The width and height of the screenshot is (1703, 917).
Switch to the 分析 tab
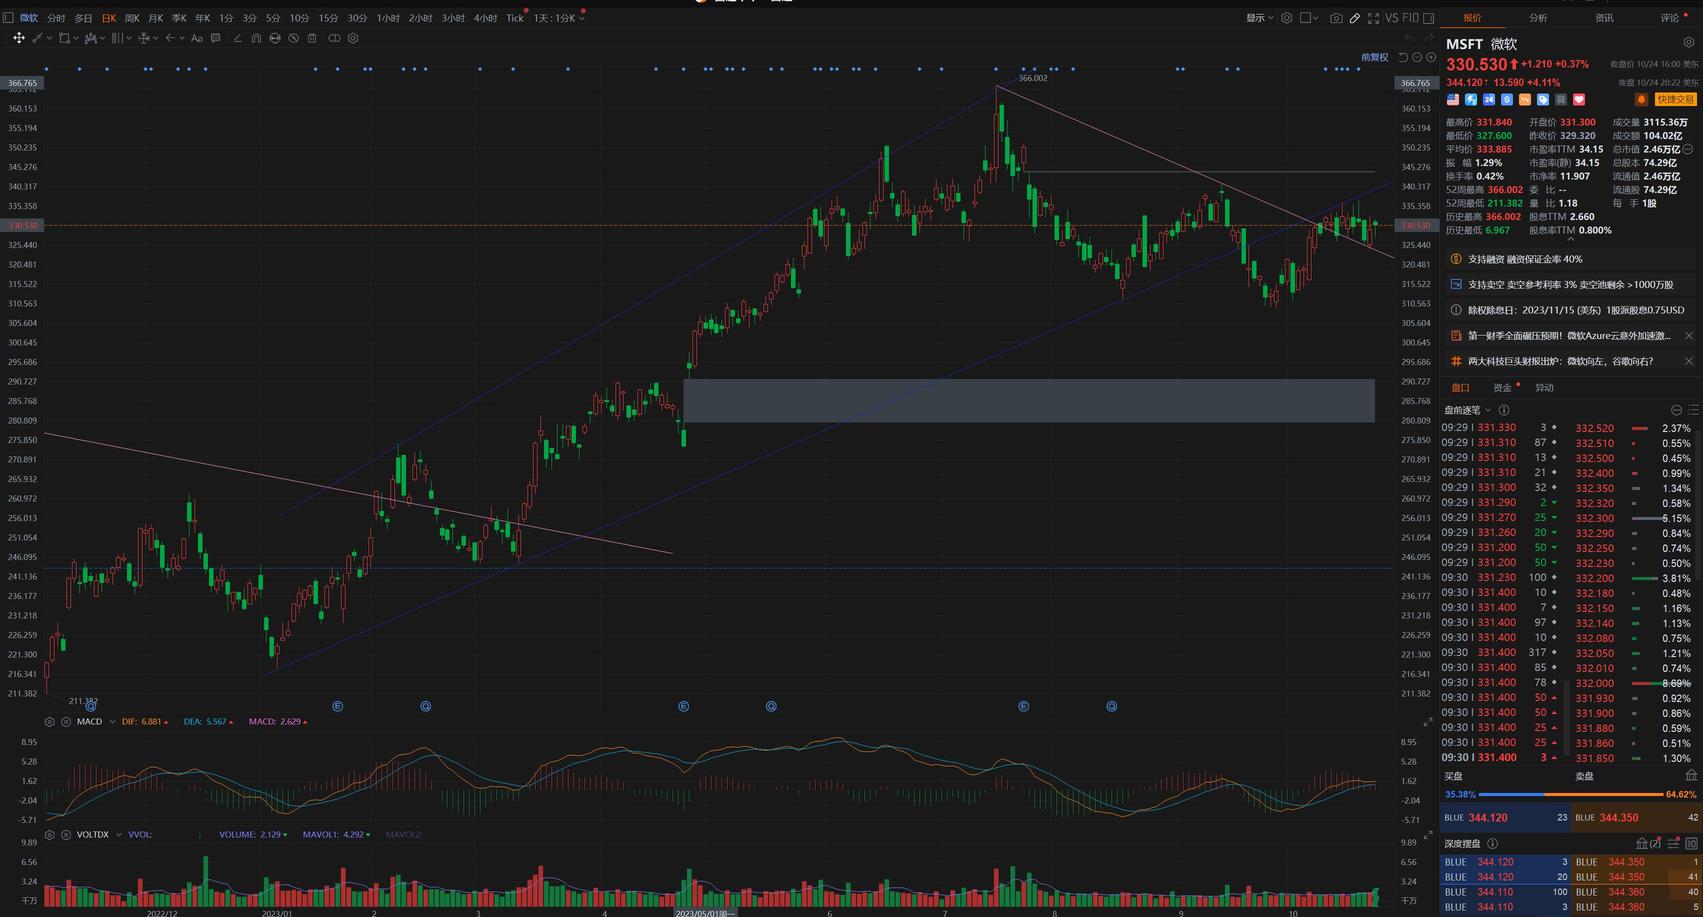[x=1538, y=18]
